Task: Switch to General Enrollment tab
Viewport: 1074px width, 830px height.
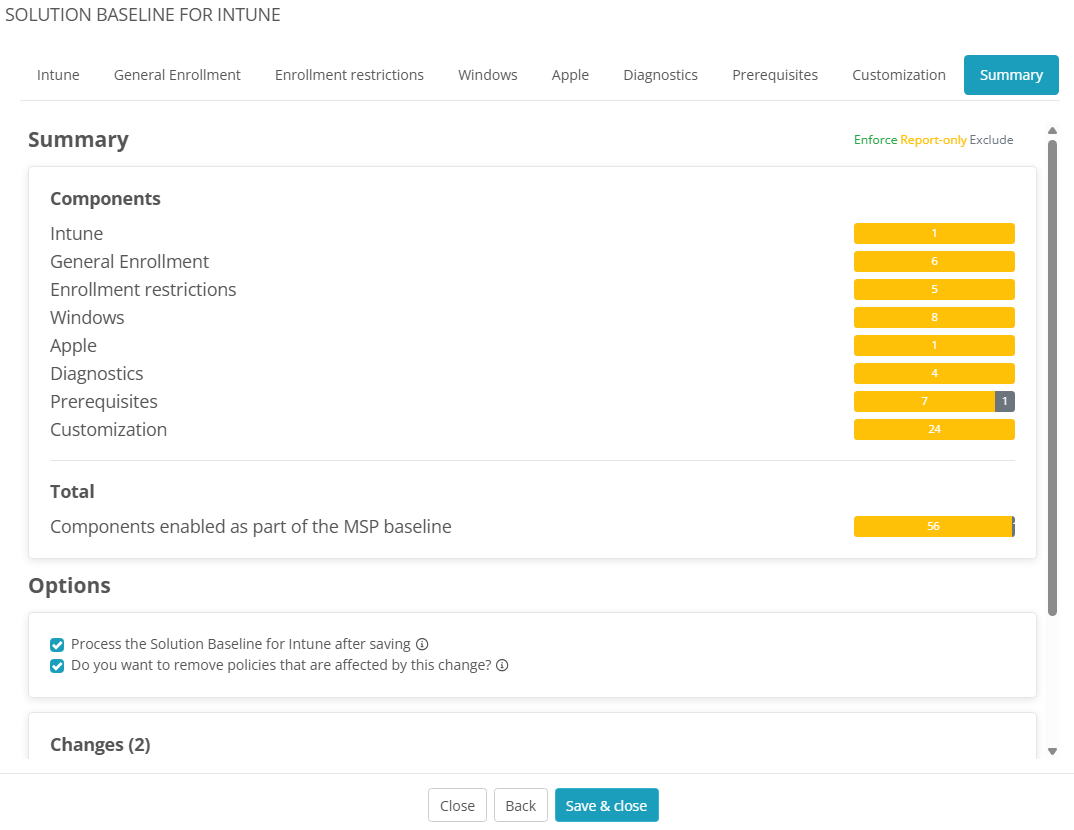Action: pyautogui.click(x=177, y=75)
